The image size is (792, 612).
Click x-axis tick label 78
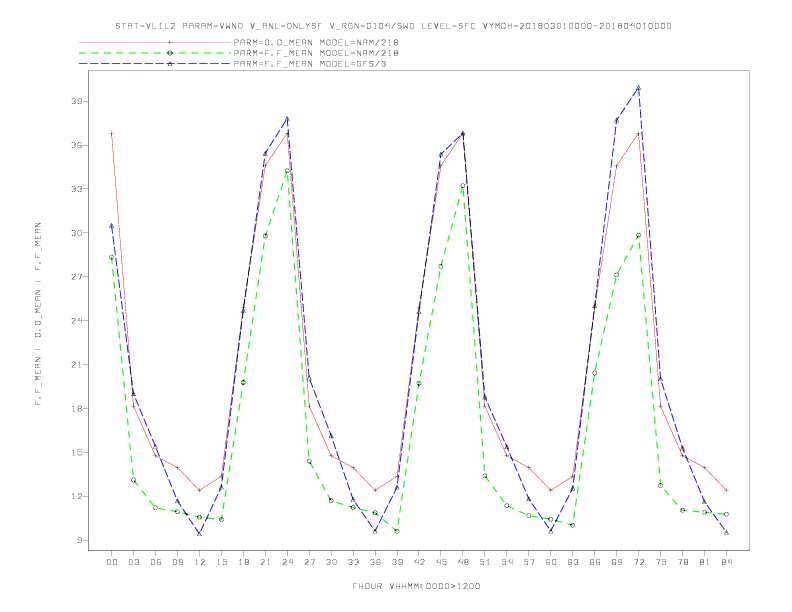pos(683,562)
